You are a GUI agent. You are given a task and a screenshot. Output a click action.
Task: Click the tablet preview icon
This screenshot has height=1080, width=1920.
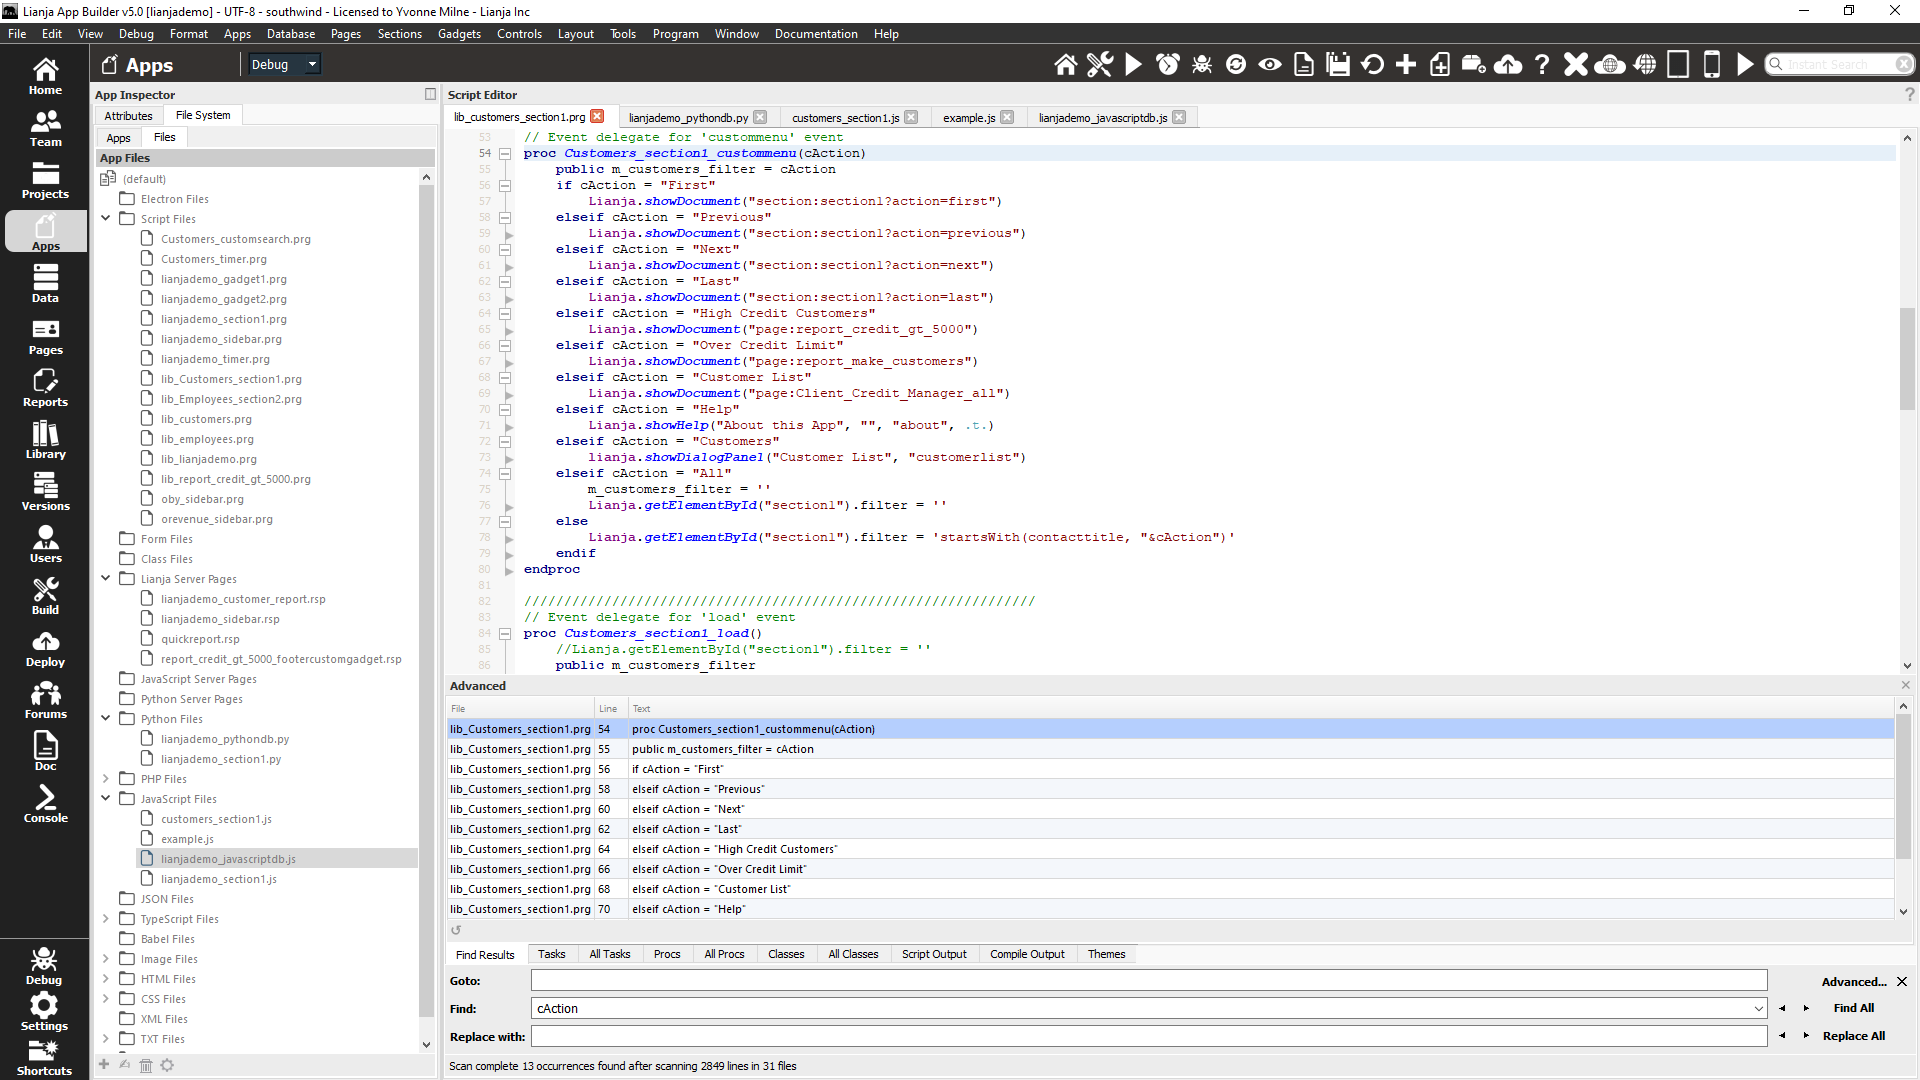tap(1678, 65)
